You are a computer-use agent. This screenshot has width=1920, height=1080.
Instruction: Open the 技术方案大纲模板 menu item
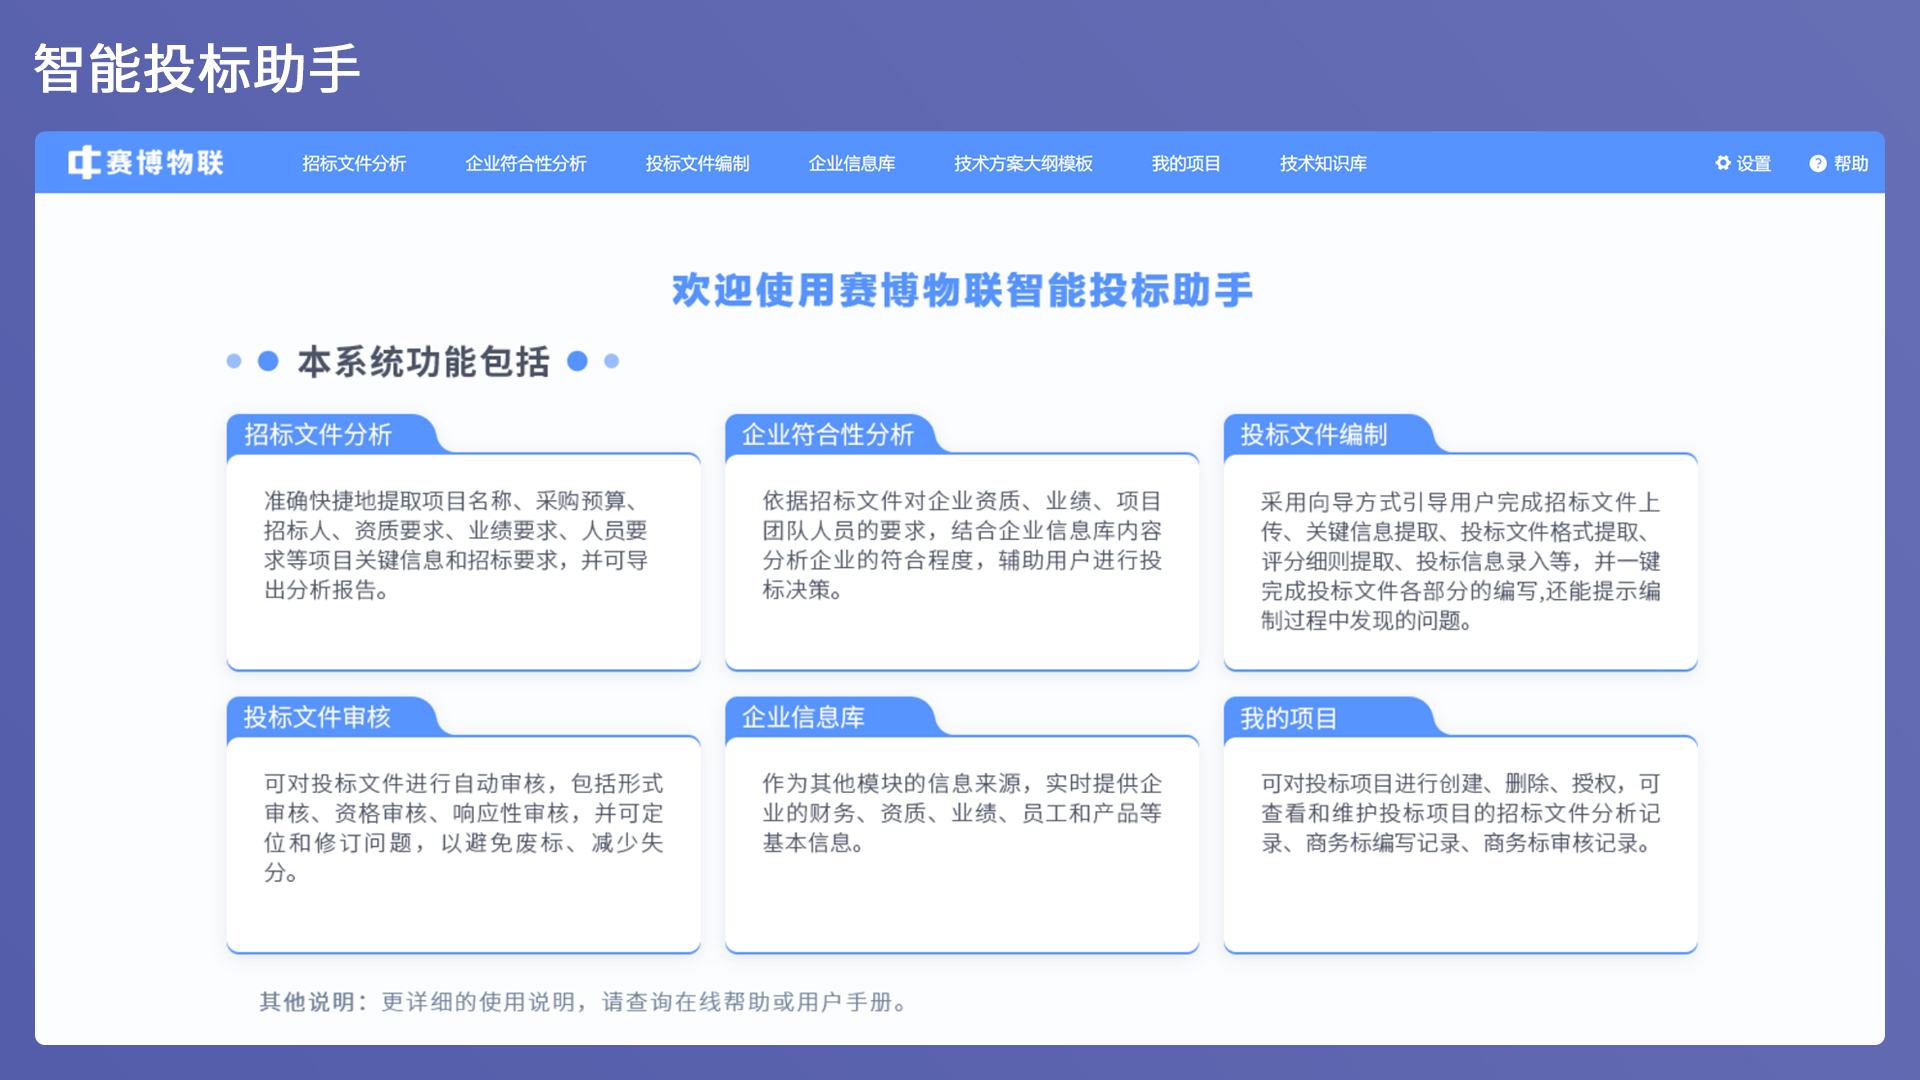pos(1023,163)
